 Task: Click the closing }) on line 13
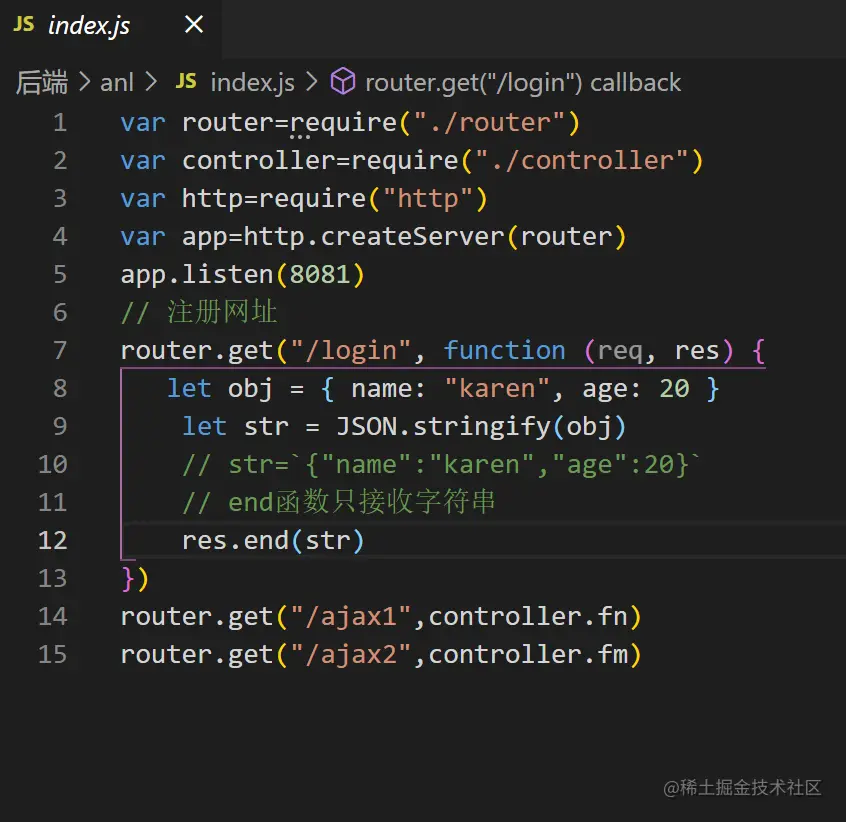[x=135, y=579]
